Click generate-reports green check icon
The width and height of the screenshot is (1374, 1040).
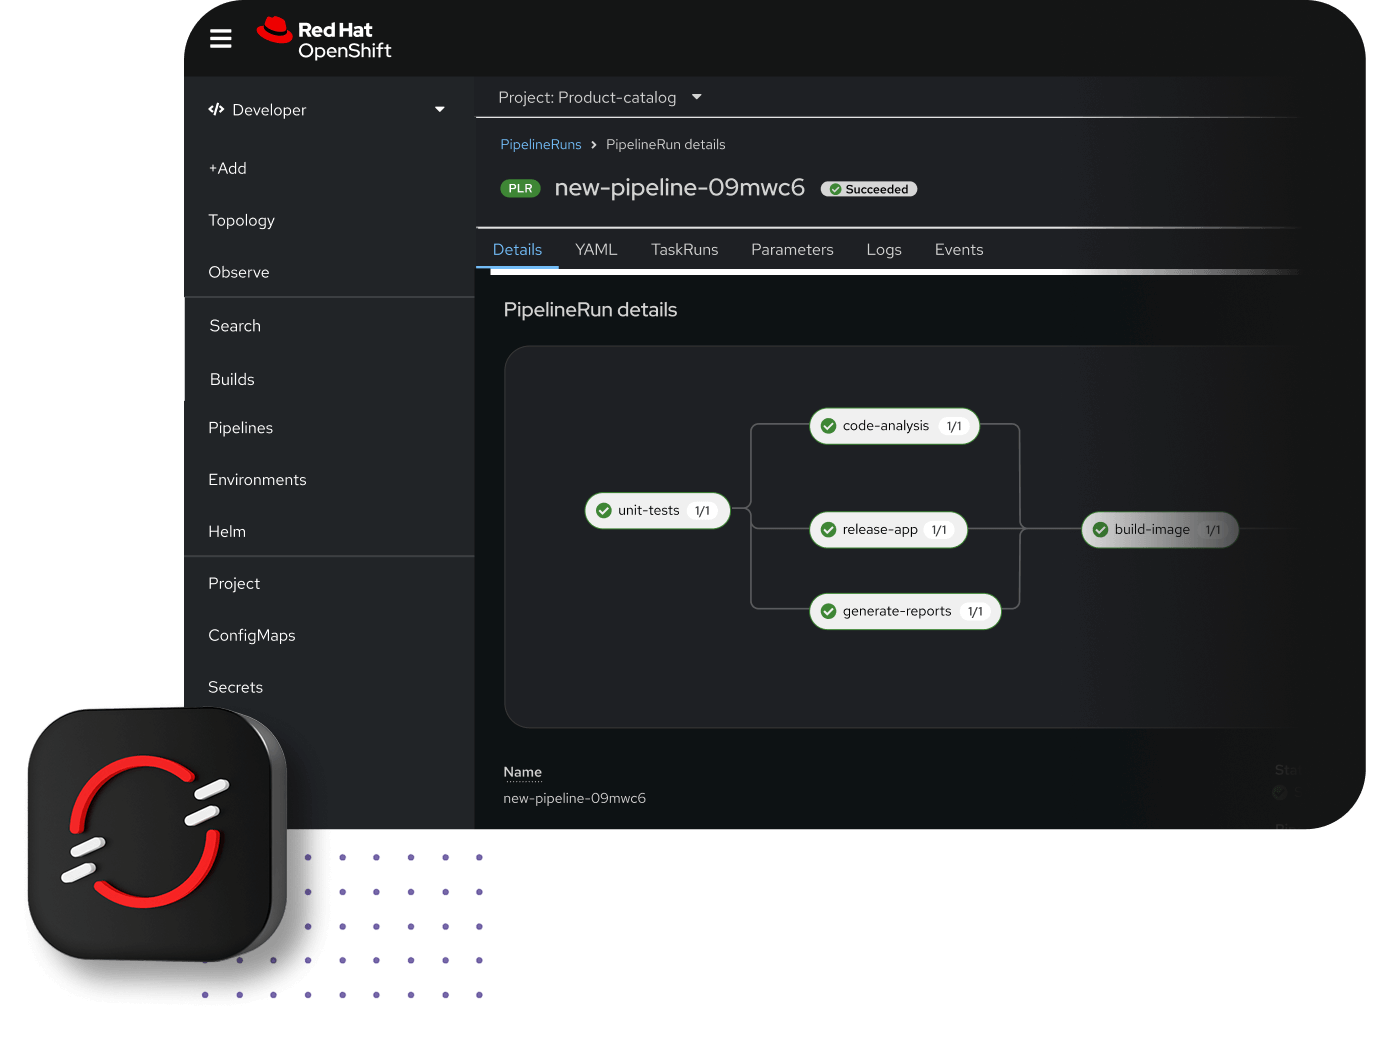pos(829,611)
